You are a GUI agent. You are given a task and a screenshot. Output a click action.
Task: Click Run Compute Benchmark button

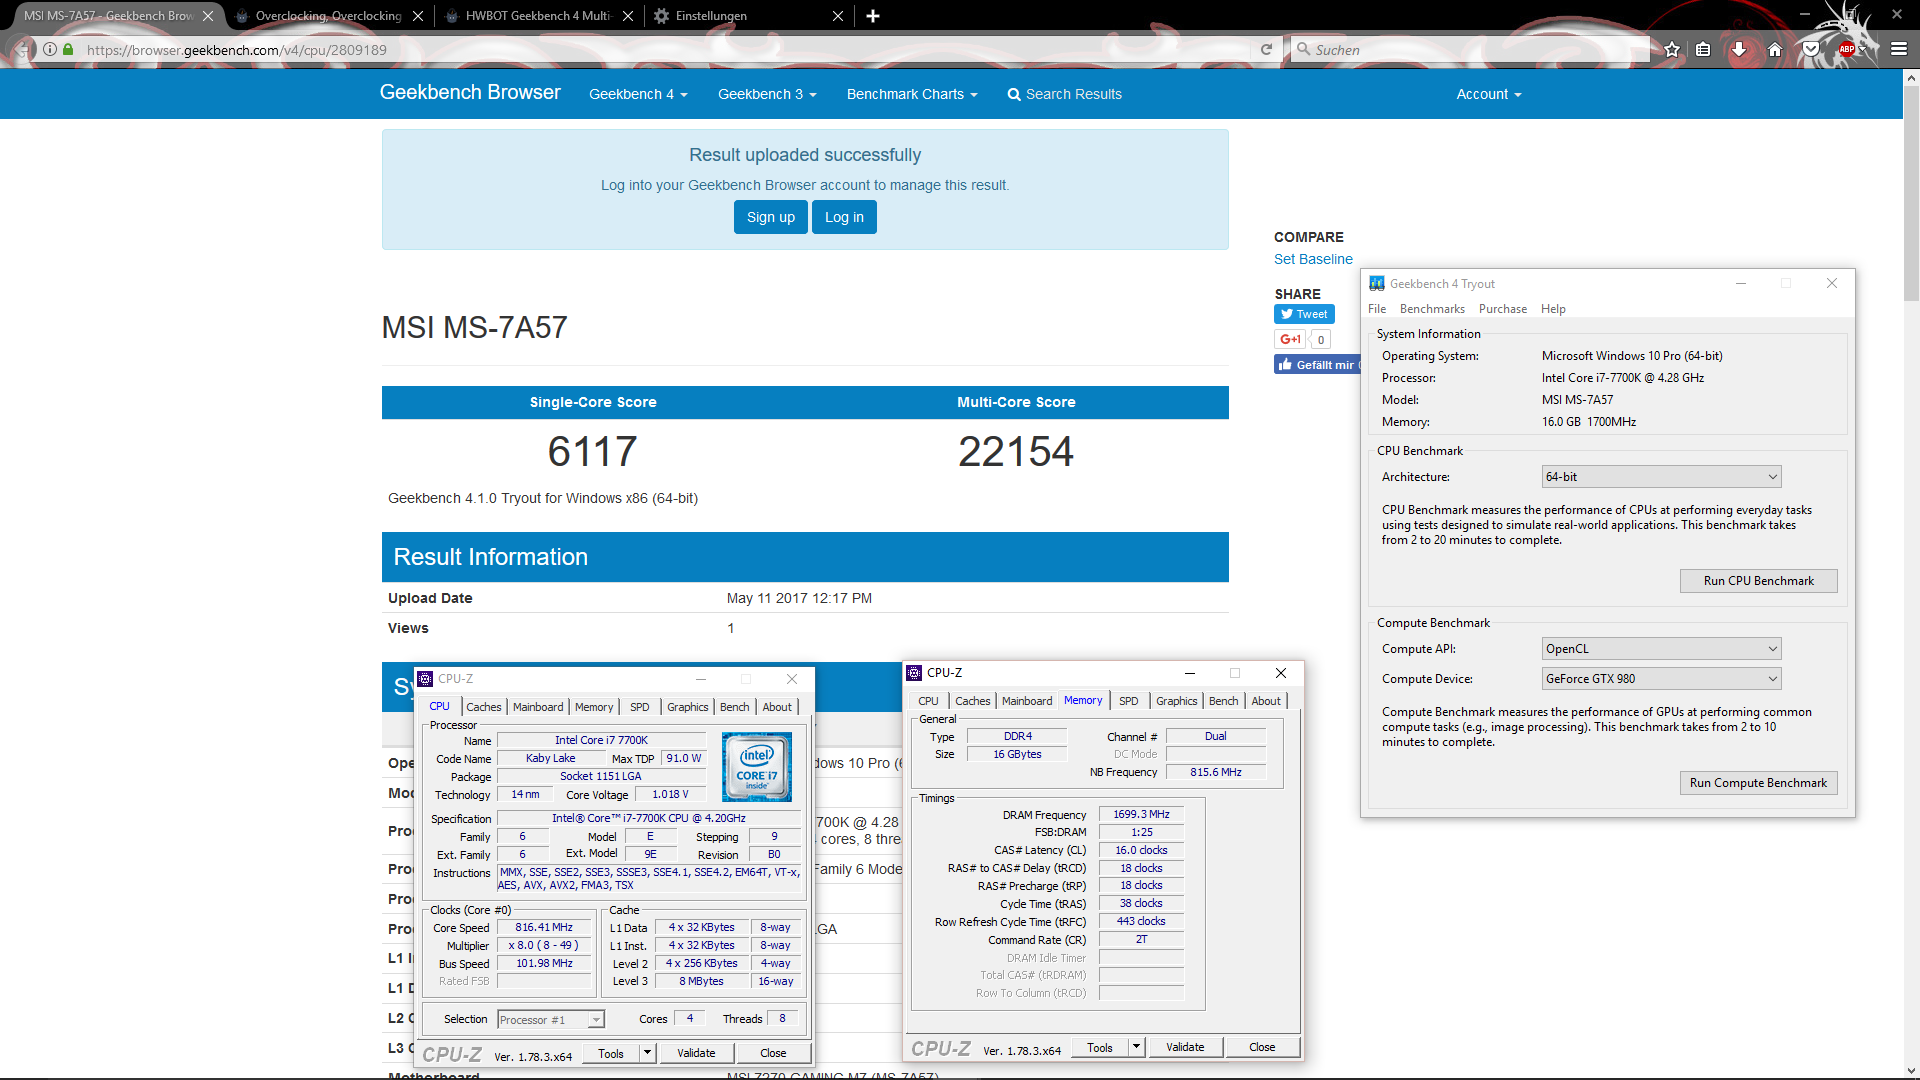point(1758,783)
